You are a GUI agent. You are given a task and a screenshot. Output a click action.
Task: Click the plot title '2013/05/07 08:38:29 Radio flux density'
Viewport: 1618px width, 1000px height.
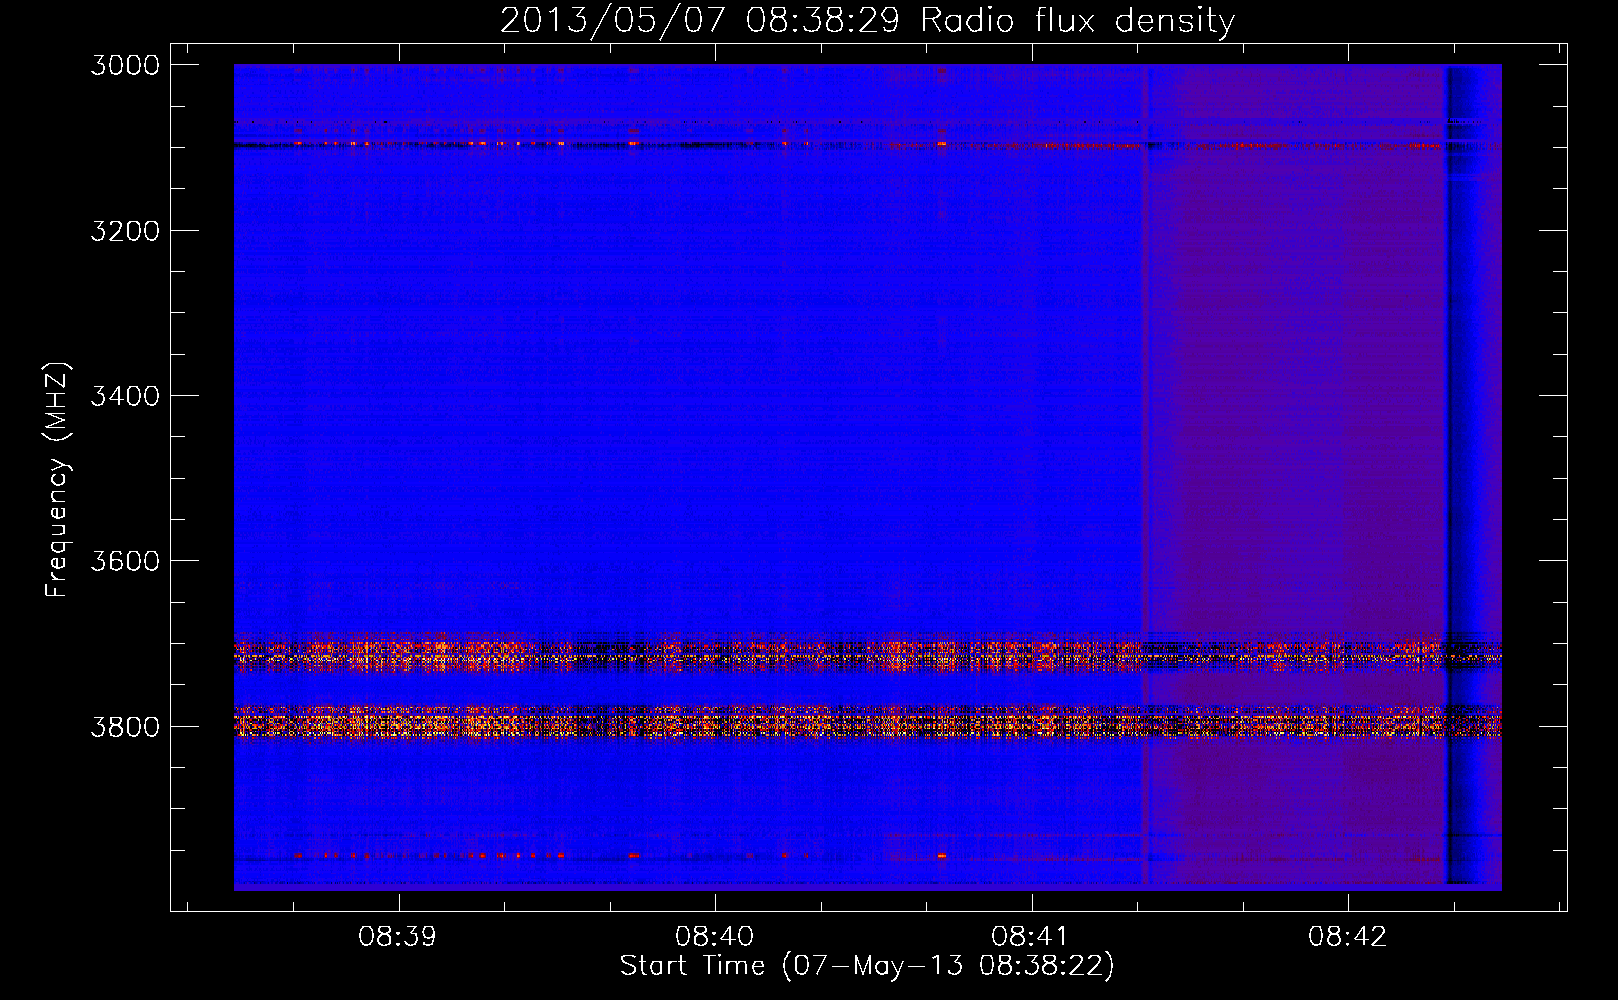click(x=867, y=21)
